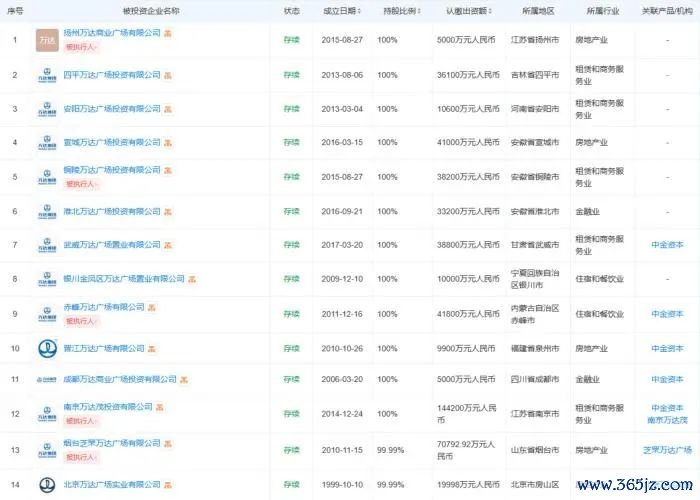Open equity chart icon after 宣城万达广场投资有限公司

pyautogui.click(x=168, y=142)
